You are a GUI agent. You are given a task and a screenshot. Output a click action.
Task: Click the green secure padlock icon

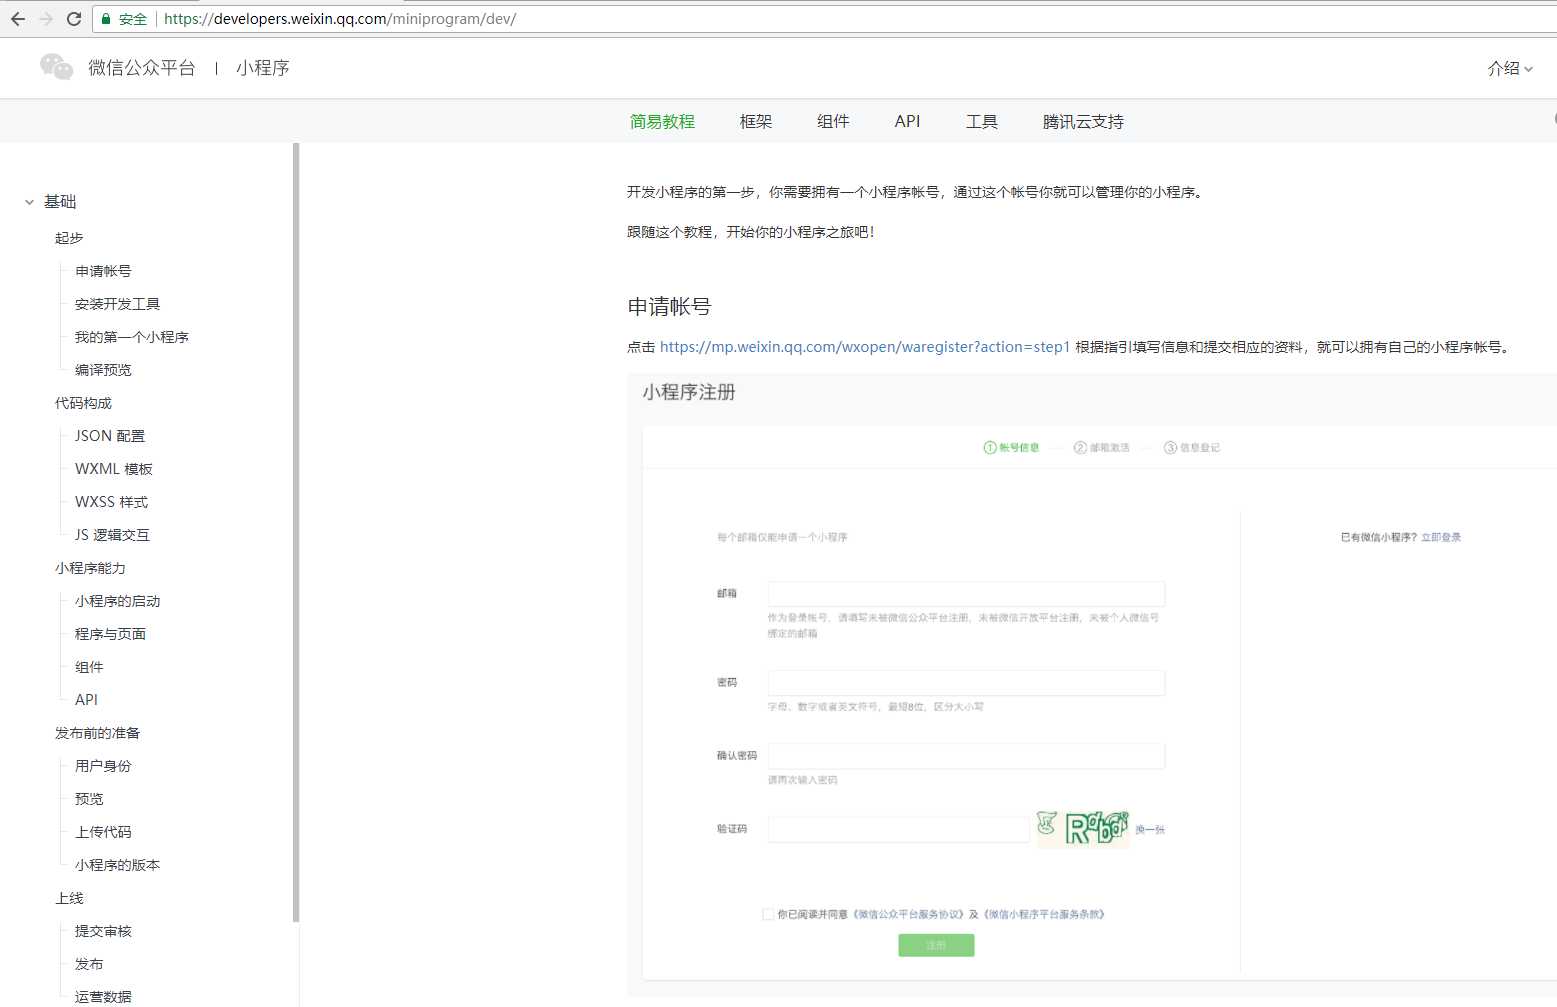(106, 19)
